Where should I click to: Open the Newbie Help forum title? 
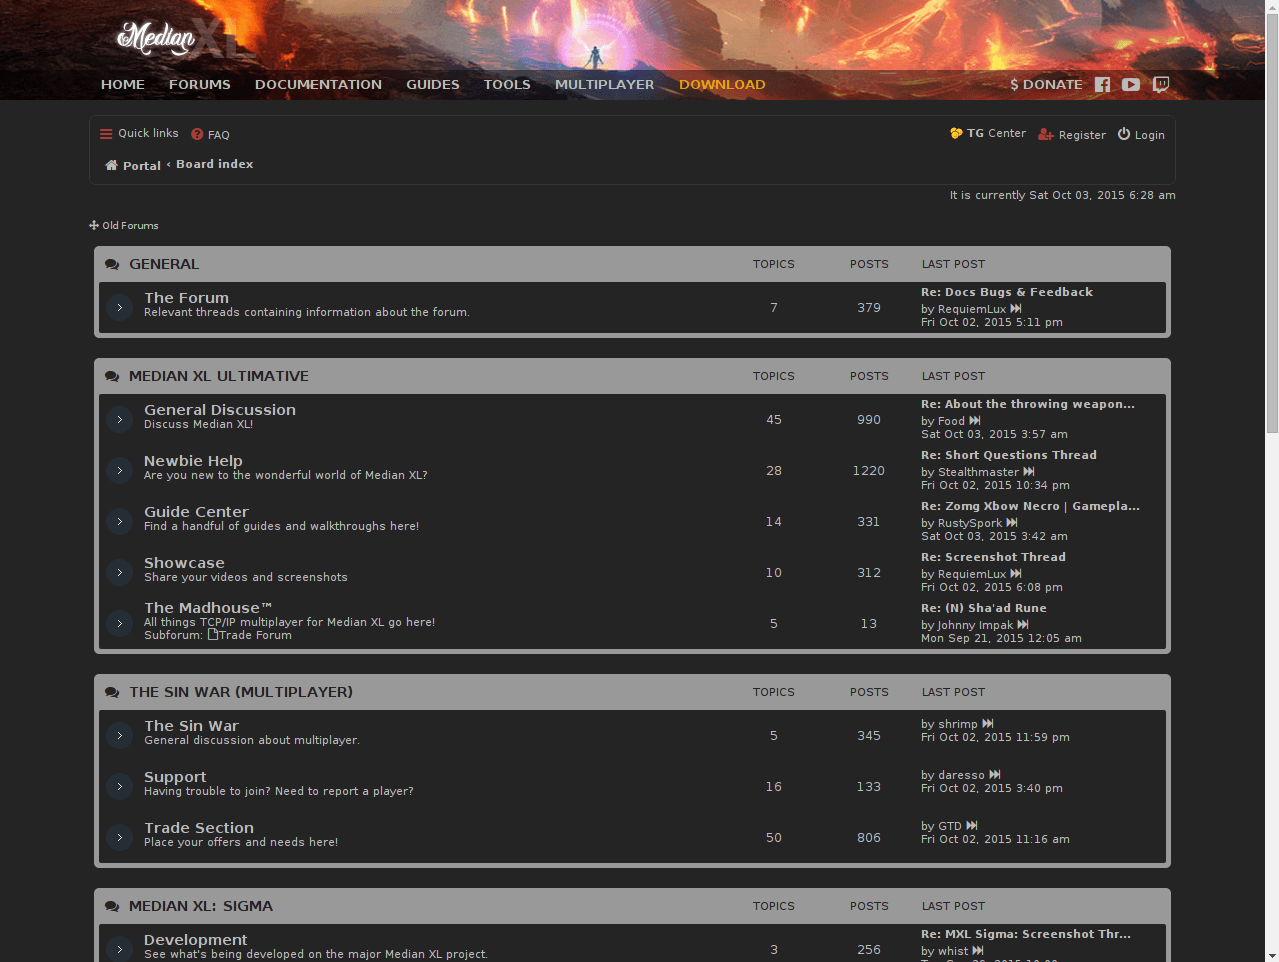pyautogui.click(x=193, y=461)
